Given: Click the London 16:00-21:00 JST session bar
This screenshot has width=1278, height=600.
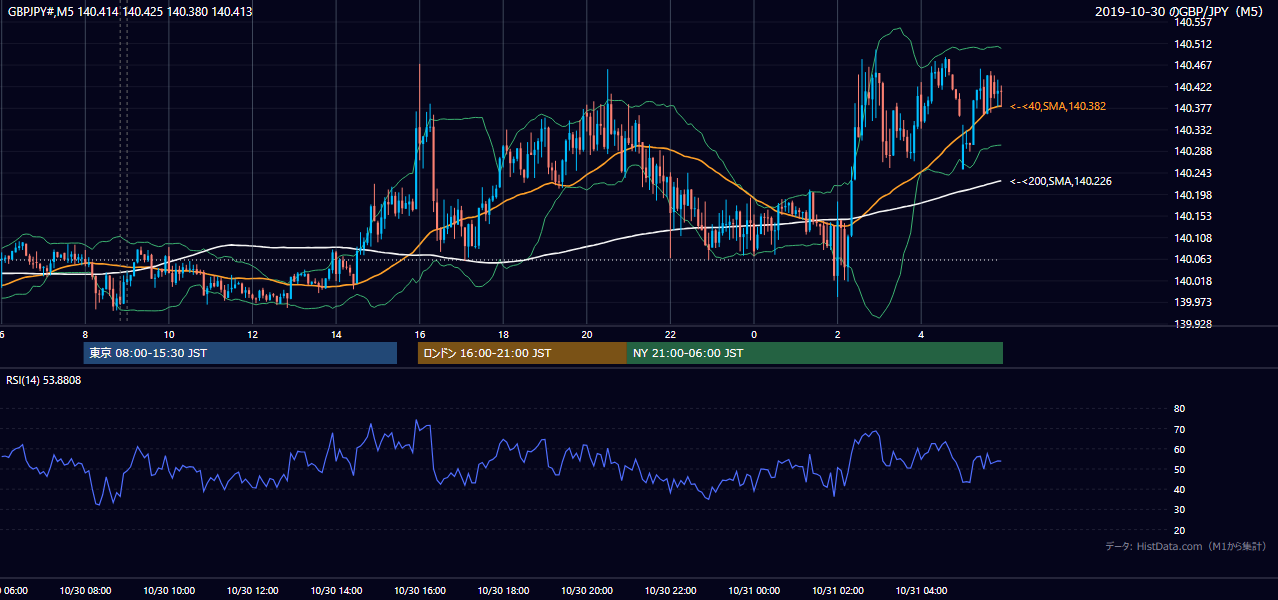Looking at the screenshot, I should click(522, 353).
